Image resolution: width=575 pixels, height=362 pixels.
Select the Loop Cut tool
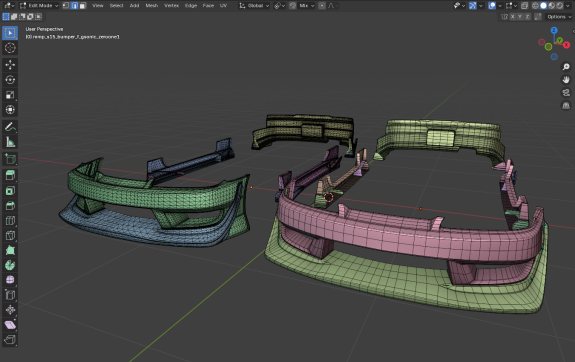tap(10, 220)
